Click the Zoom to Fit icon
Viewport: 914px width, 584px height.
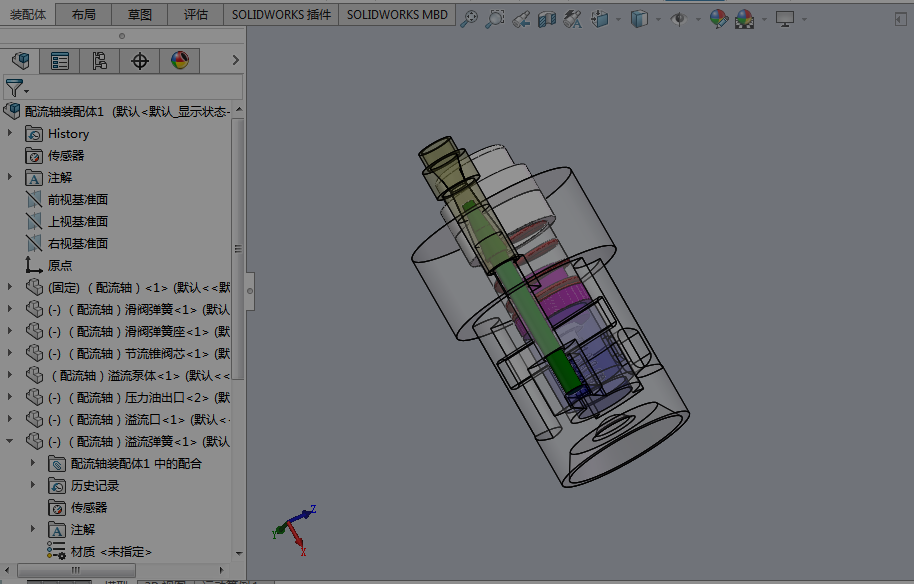pyautogui.click(x=469, y=19)
